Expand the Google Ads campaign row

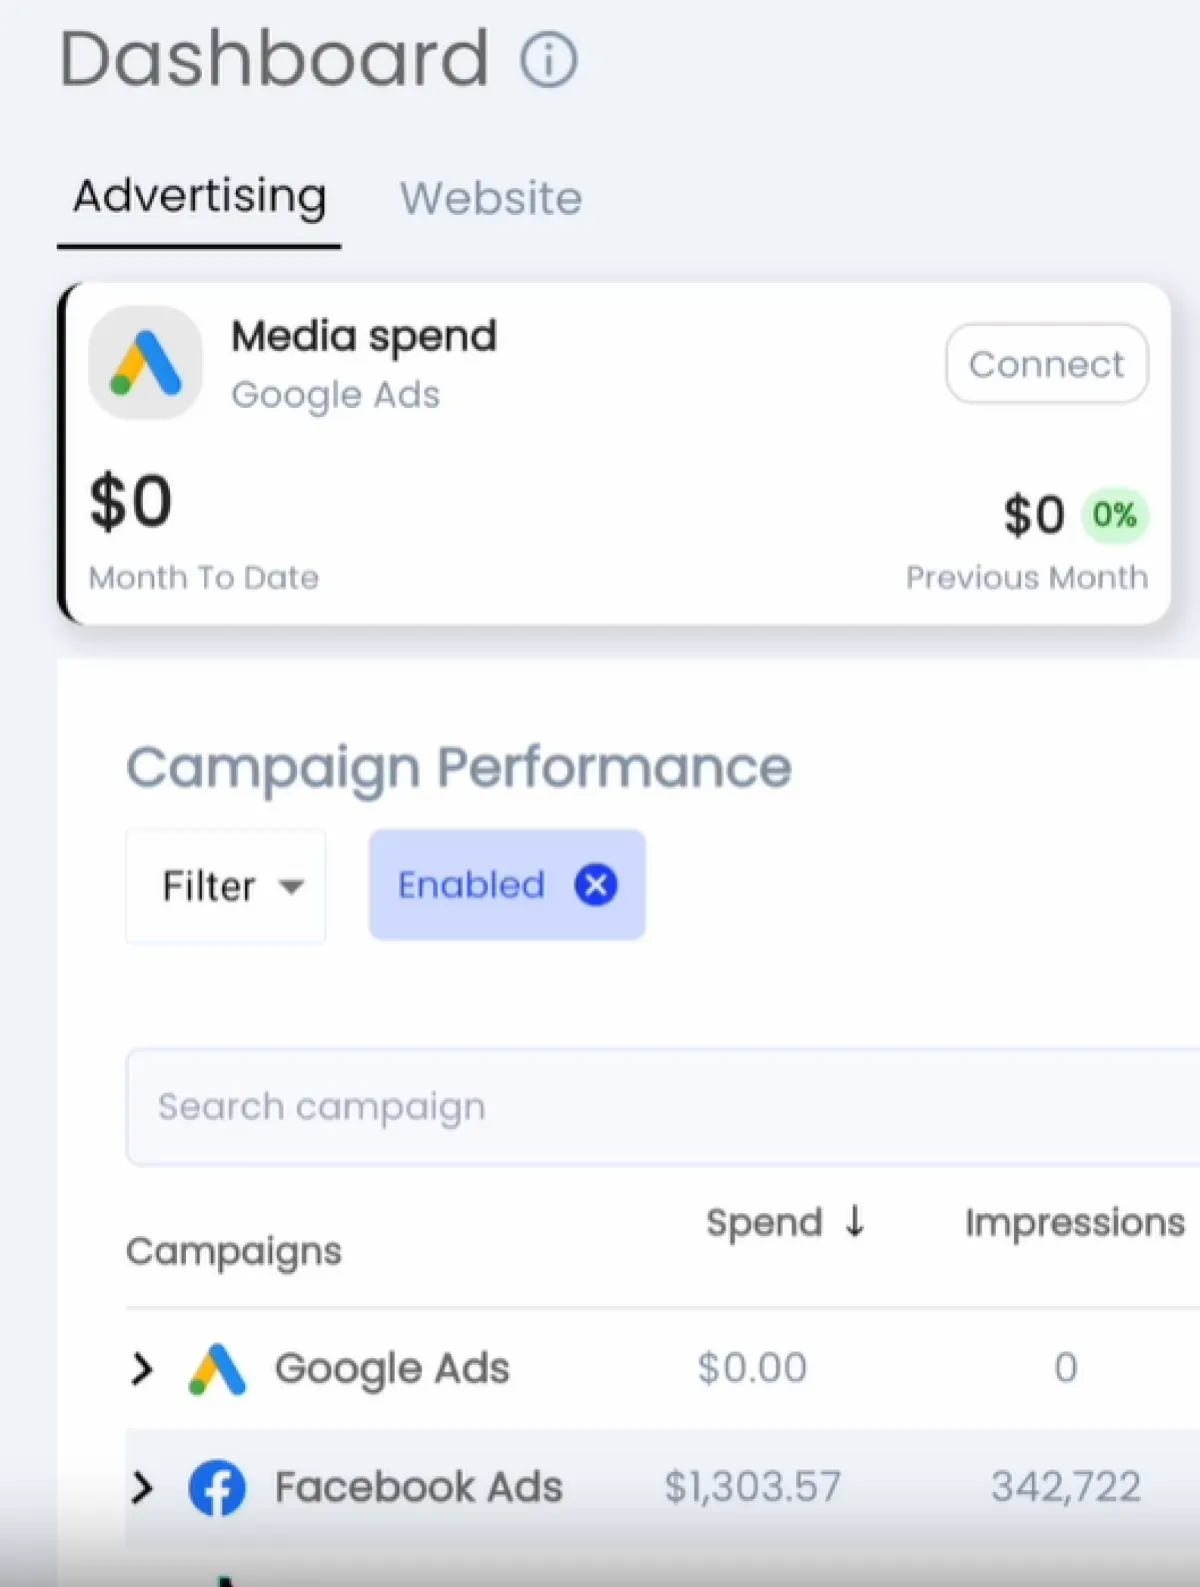143,1369
